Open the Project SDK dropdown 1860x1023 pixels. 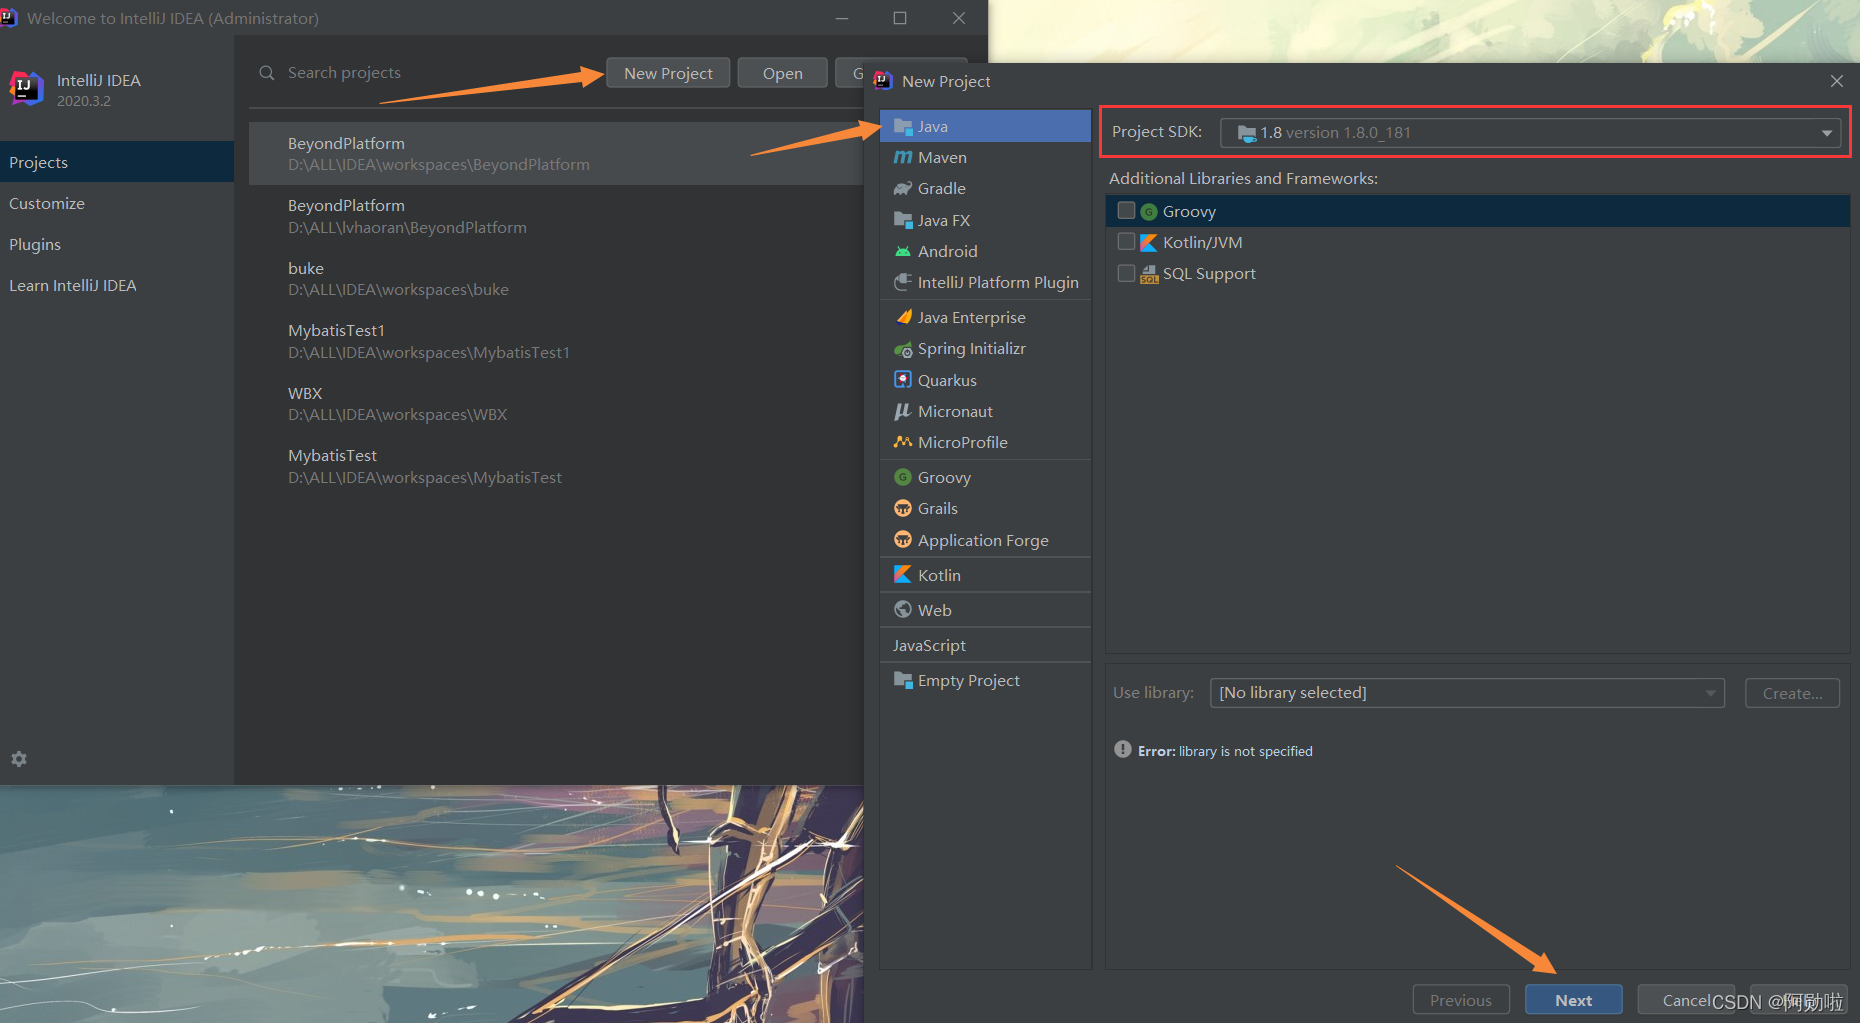[1530, 132]
